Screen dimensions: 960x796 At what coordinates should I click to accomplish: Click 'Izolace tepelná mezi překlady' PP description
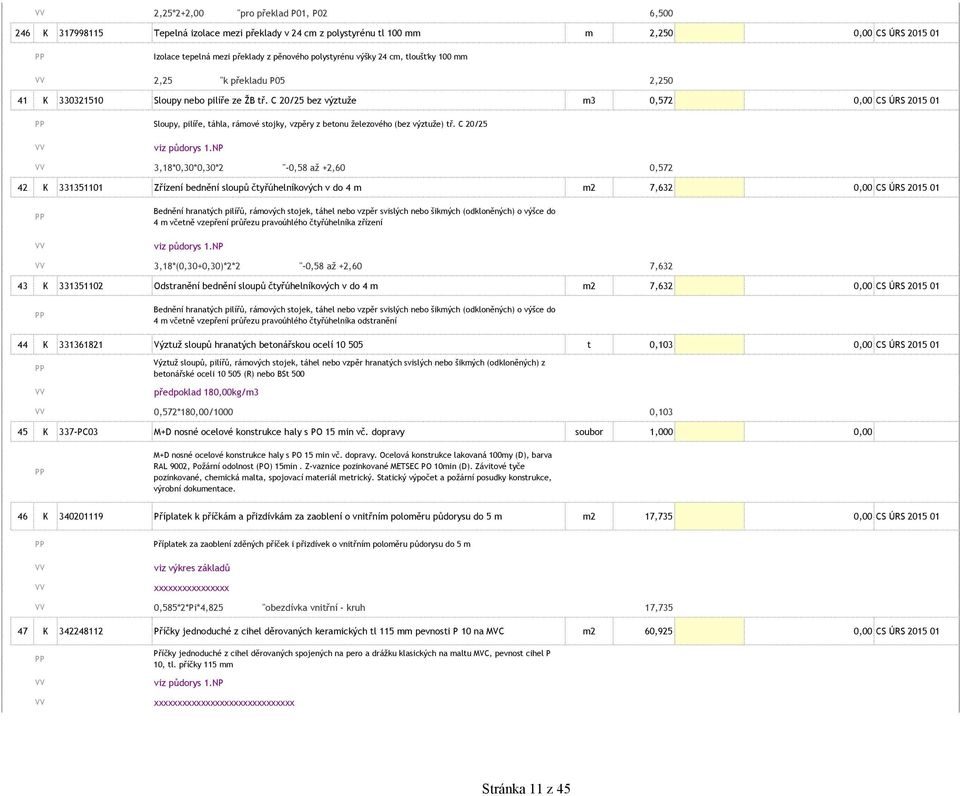pyautogui.click(x=310, y=57)
